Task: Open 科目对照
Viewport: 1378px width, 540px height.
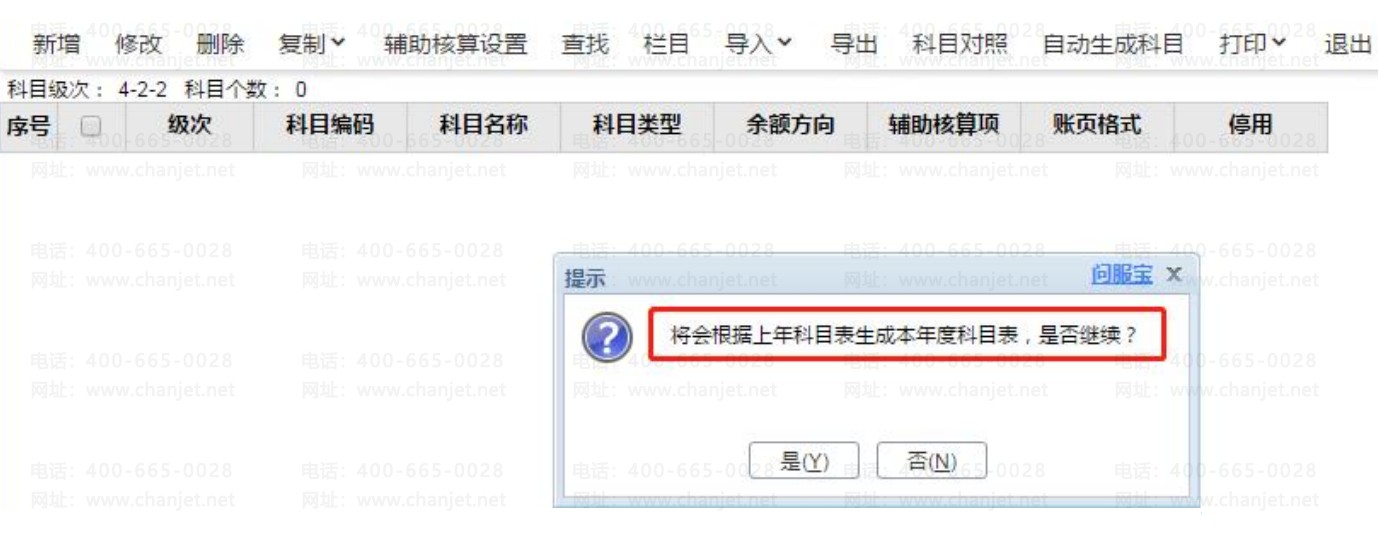Action: point(960,44)
